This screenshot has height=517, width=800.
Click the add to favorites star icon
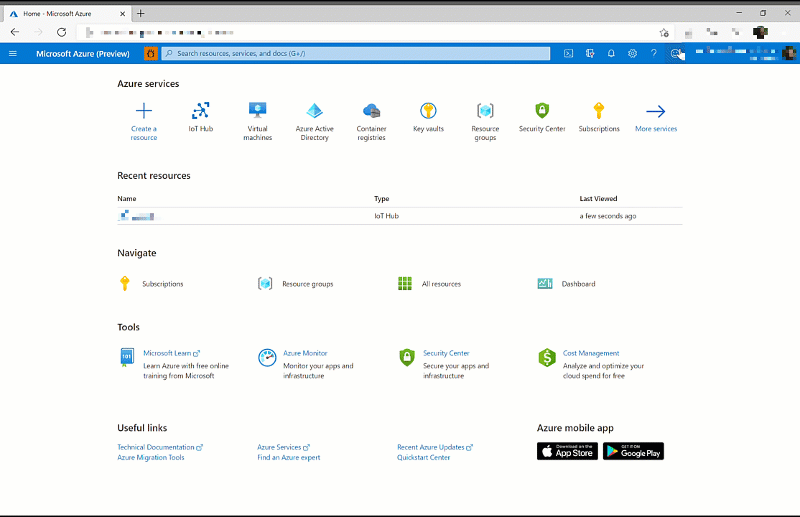(x=664, y=33)
